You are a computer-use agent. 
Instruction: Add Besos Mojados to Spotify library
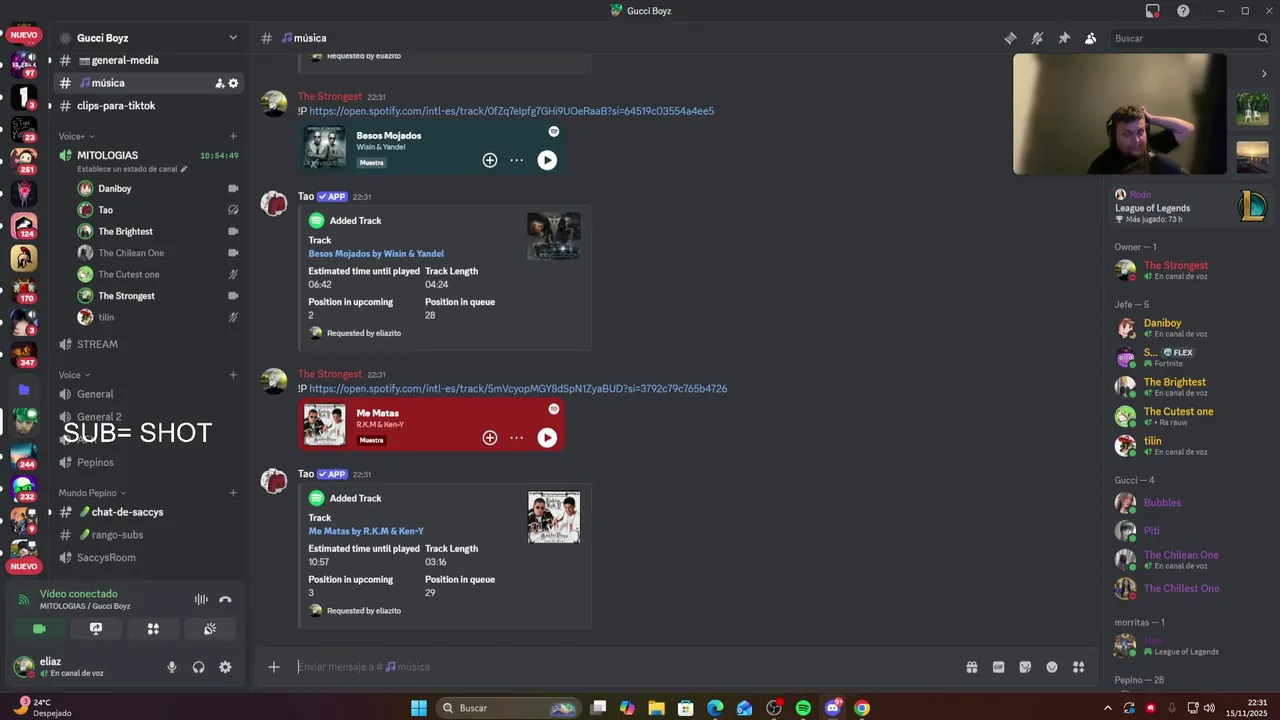490,160
